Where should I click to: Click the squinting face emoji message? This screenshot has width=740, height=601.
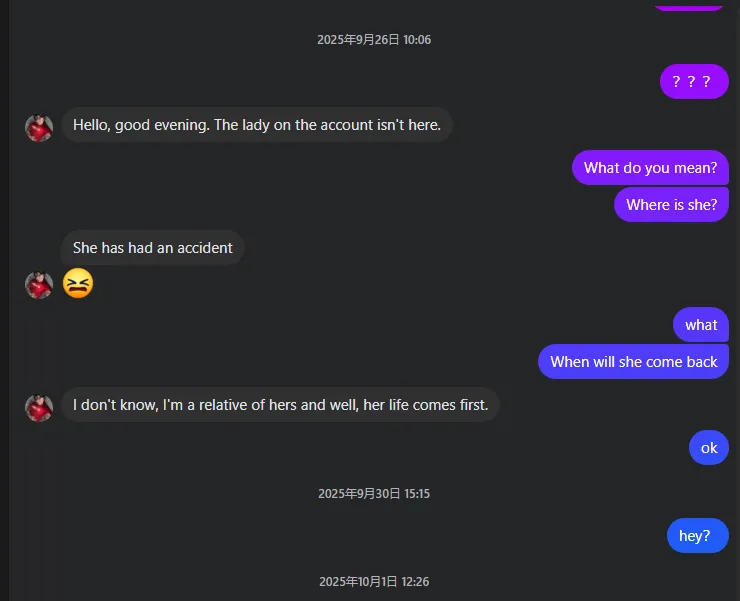(x=78, y=284)
